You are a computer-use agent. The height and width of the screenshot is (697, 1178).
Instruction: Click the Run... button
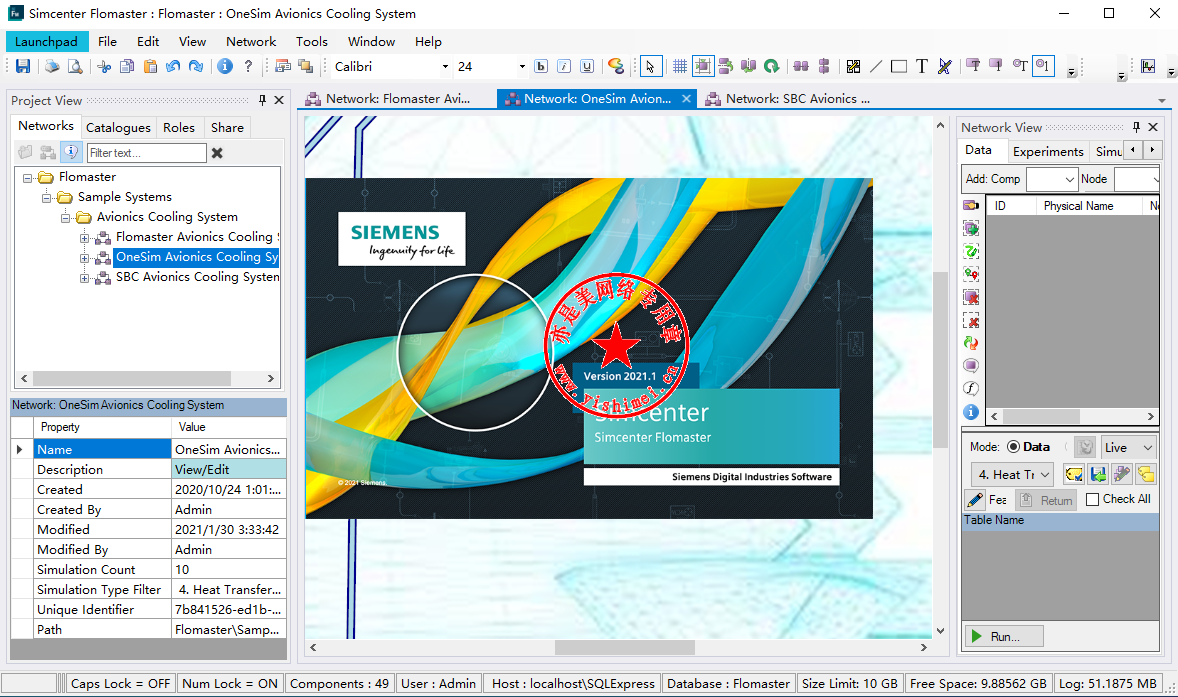1004,637
